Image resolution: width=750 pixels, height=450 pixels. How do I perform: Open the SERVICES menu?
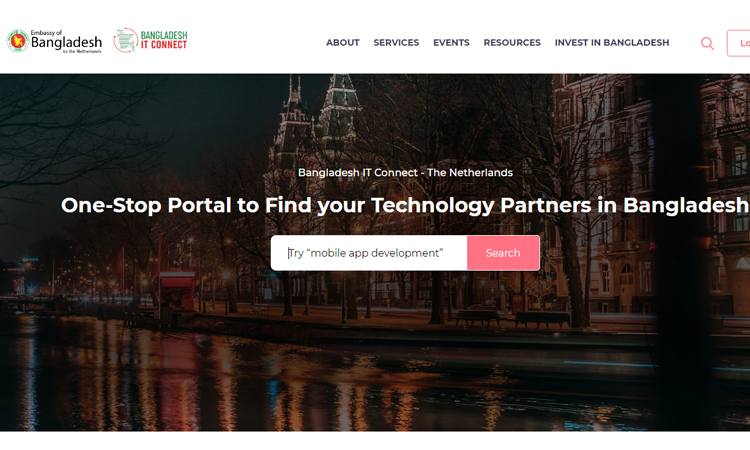[x=396, y=43]
